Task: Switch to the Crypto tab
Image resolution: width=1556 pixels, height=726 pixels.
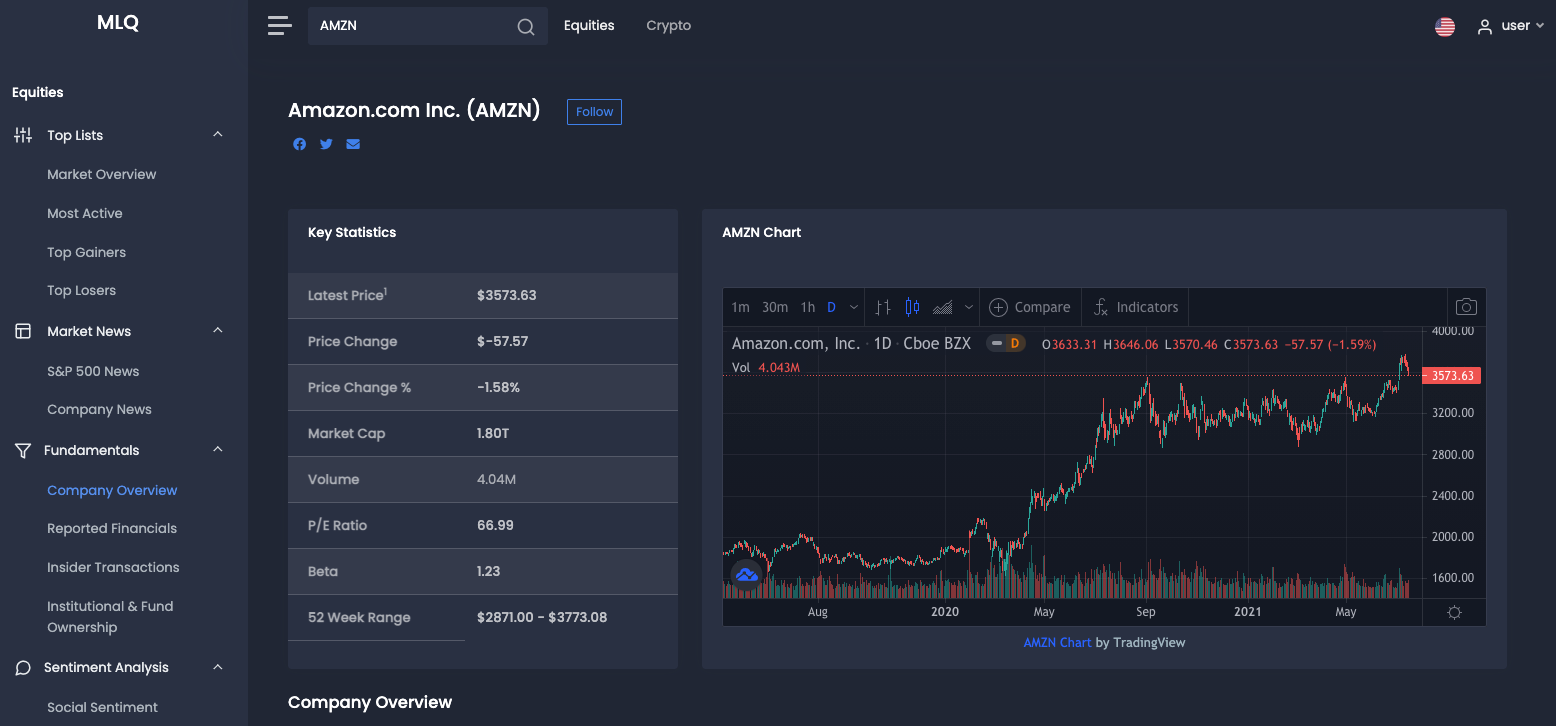Action: click(x=669, y=26)
